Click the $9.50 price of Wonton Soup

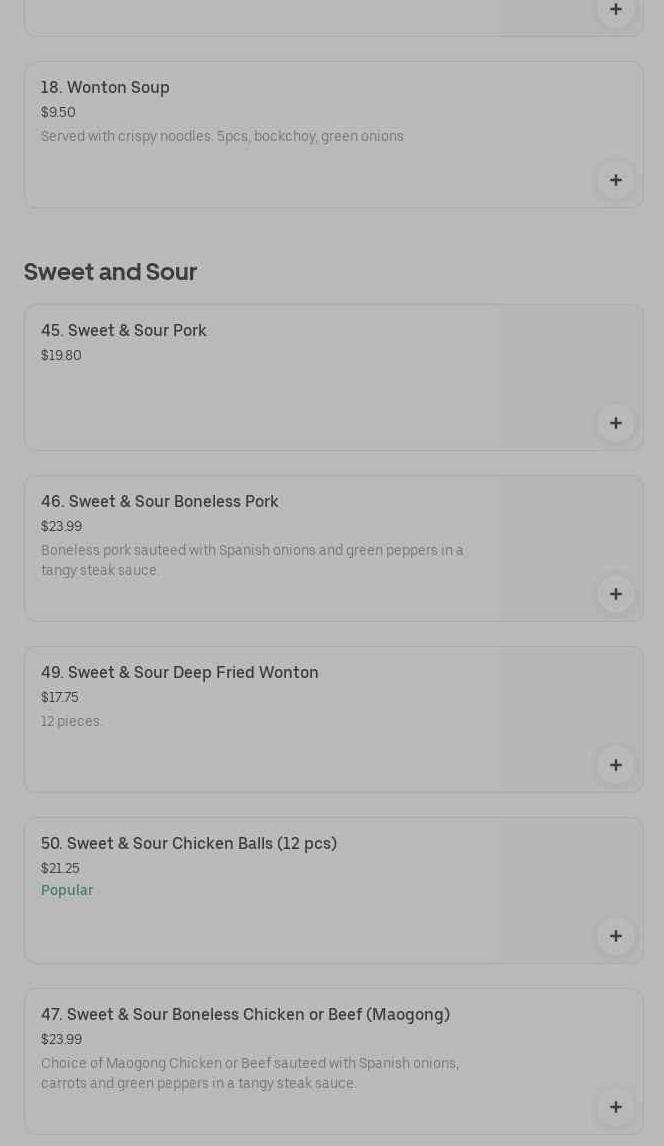click(x=58, y=112)
